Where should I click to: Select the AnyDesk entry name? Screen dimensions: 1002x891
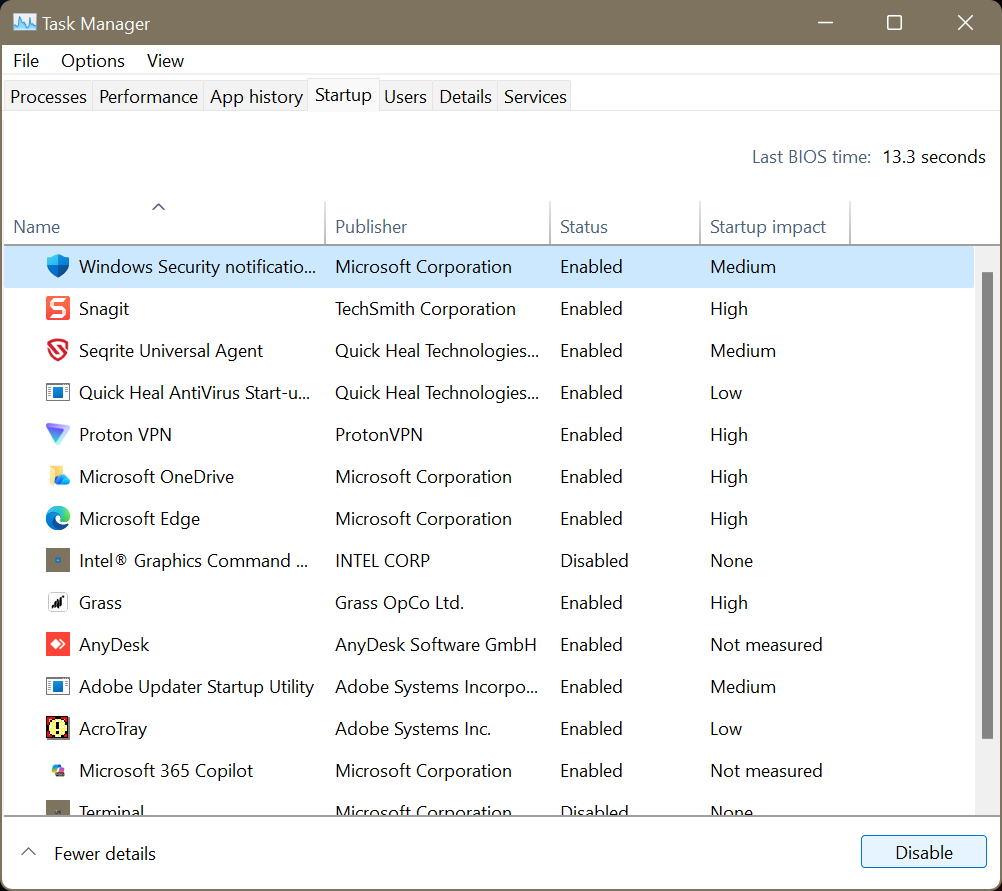click(x=114, y=644)
